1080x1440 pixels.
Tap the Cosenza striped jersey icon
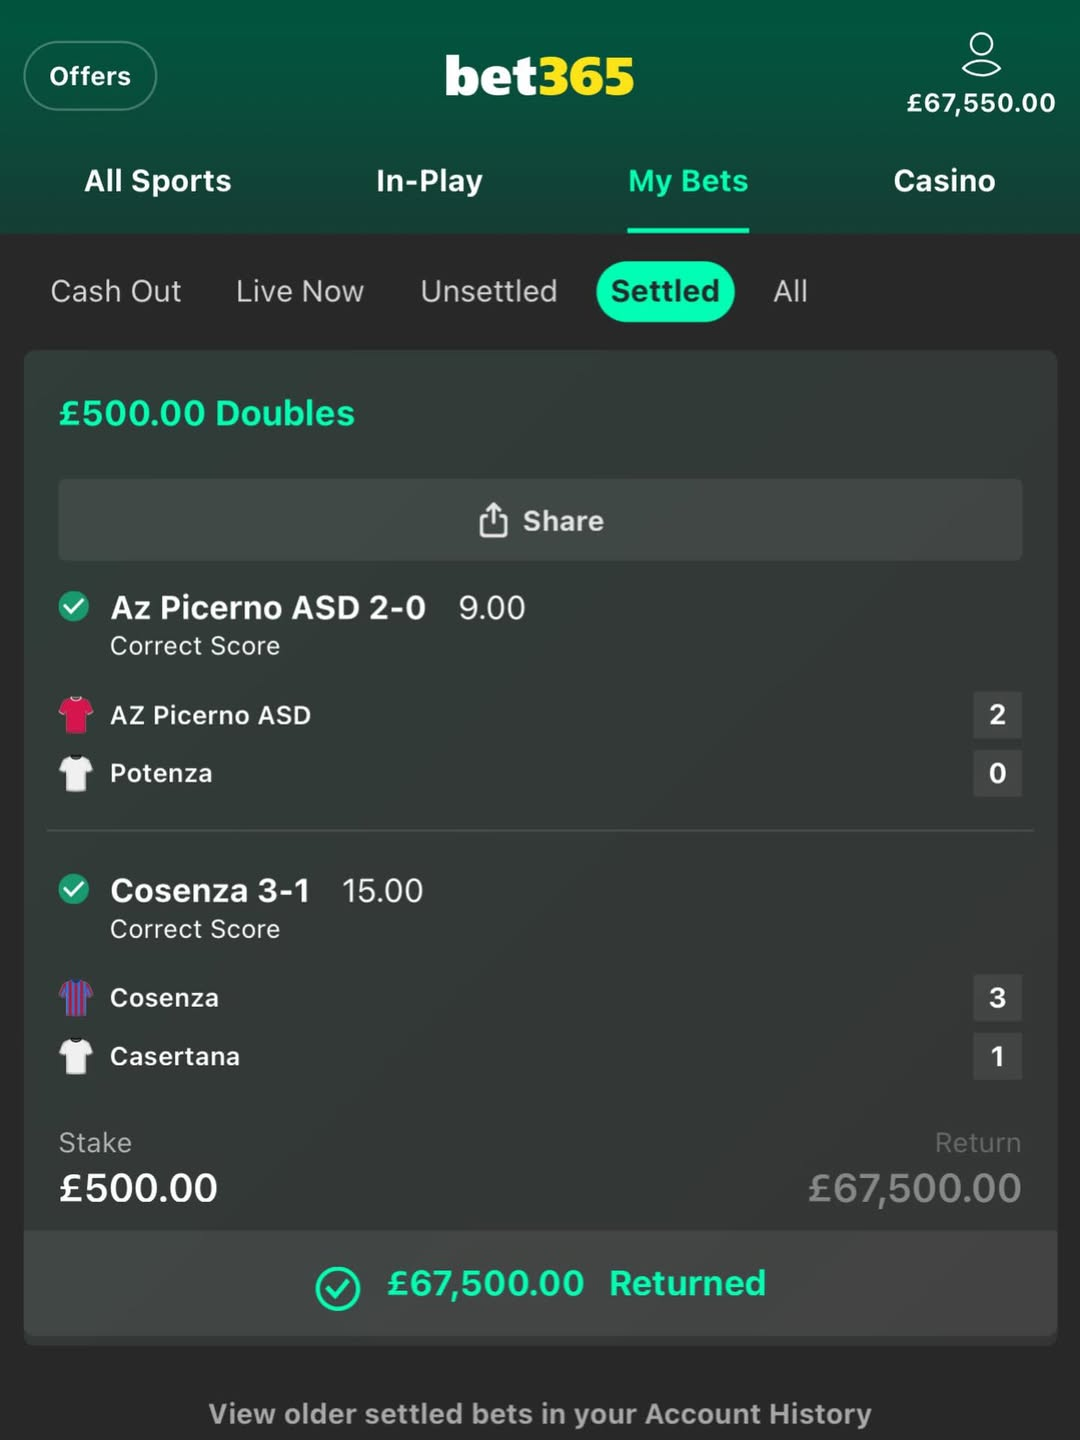(x=76, y=997)
